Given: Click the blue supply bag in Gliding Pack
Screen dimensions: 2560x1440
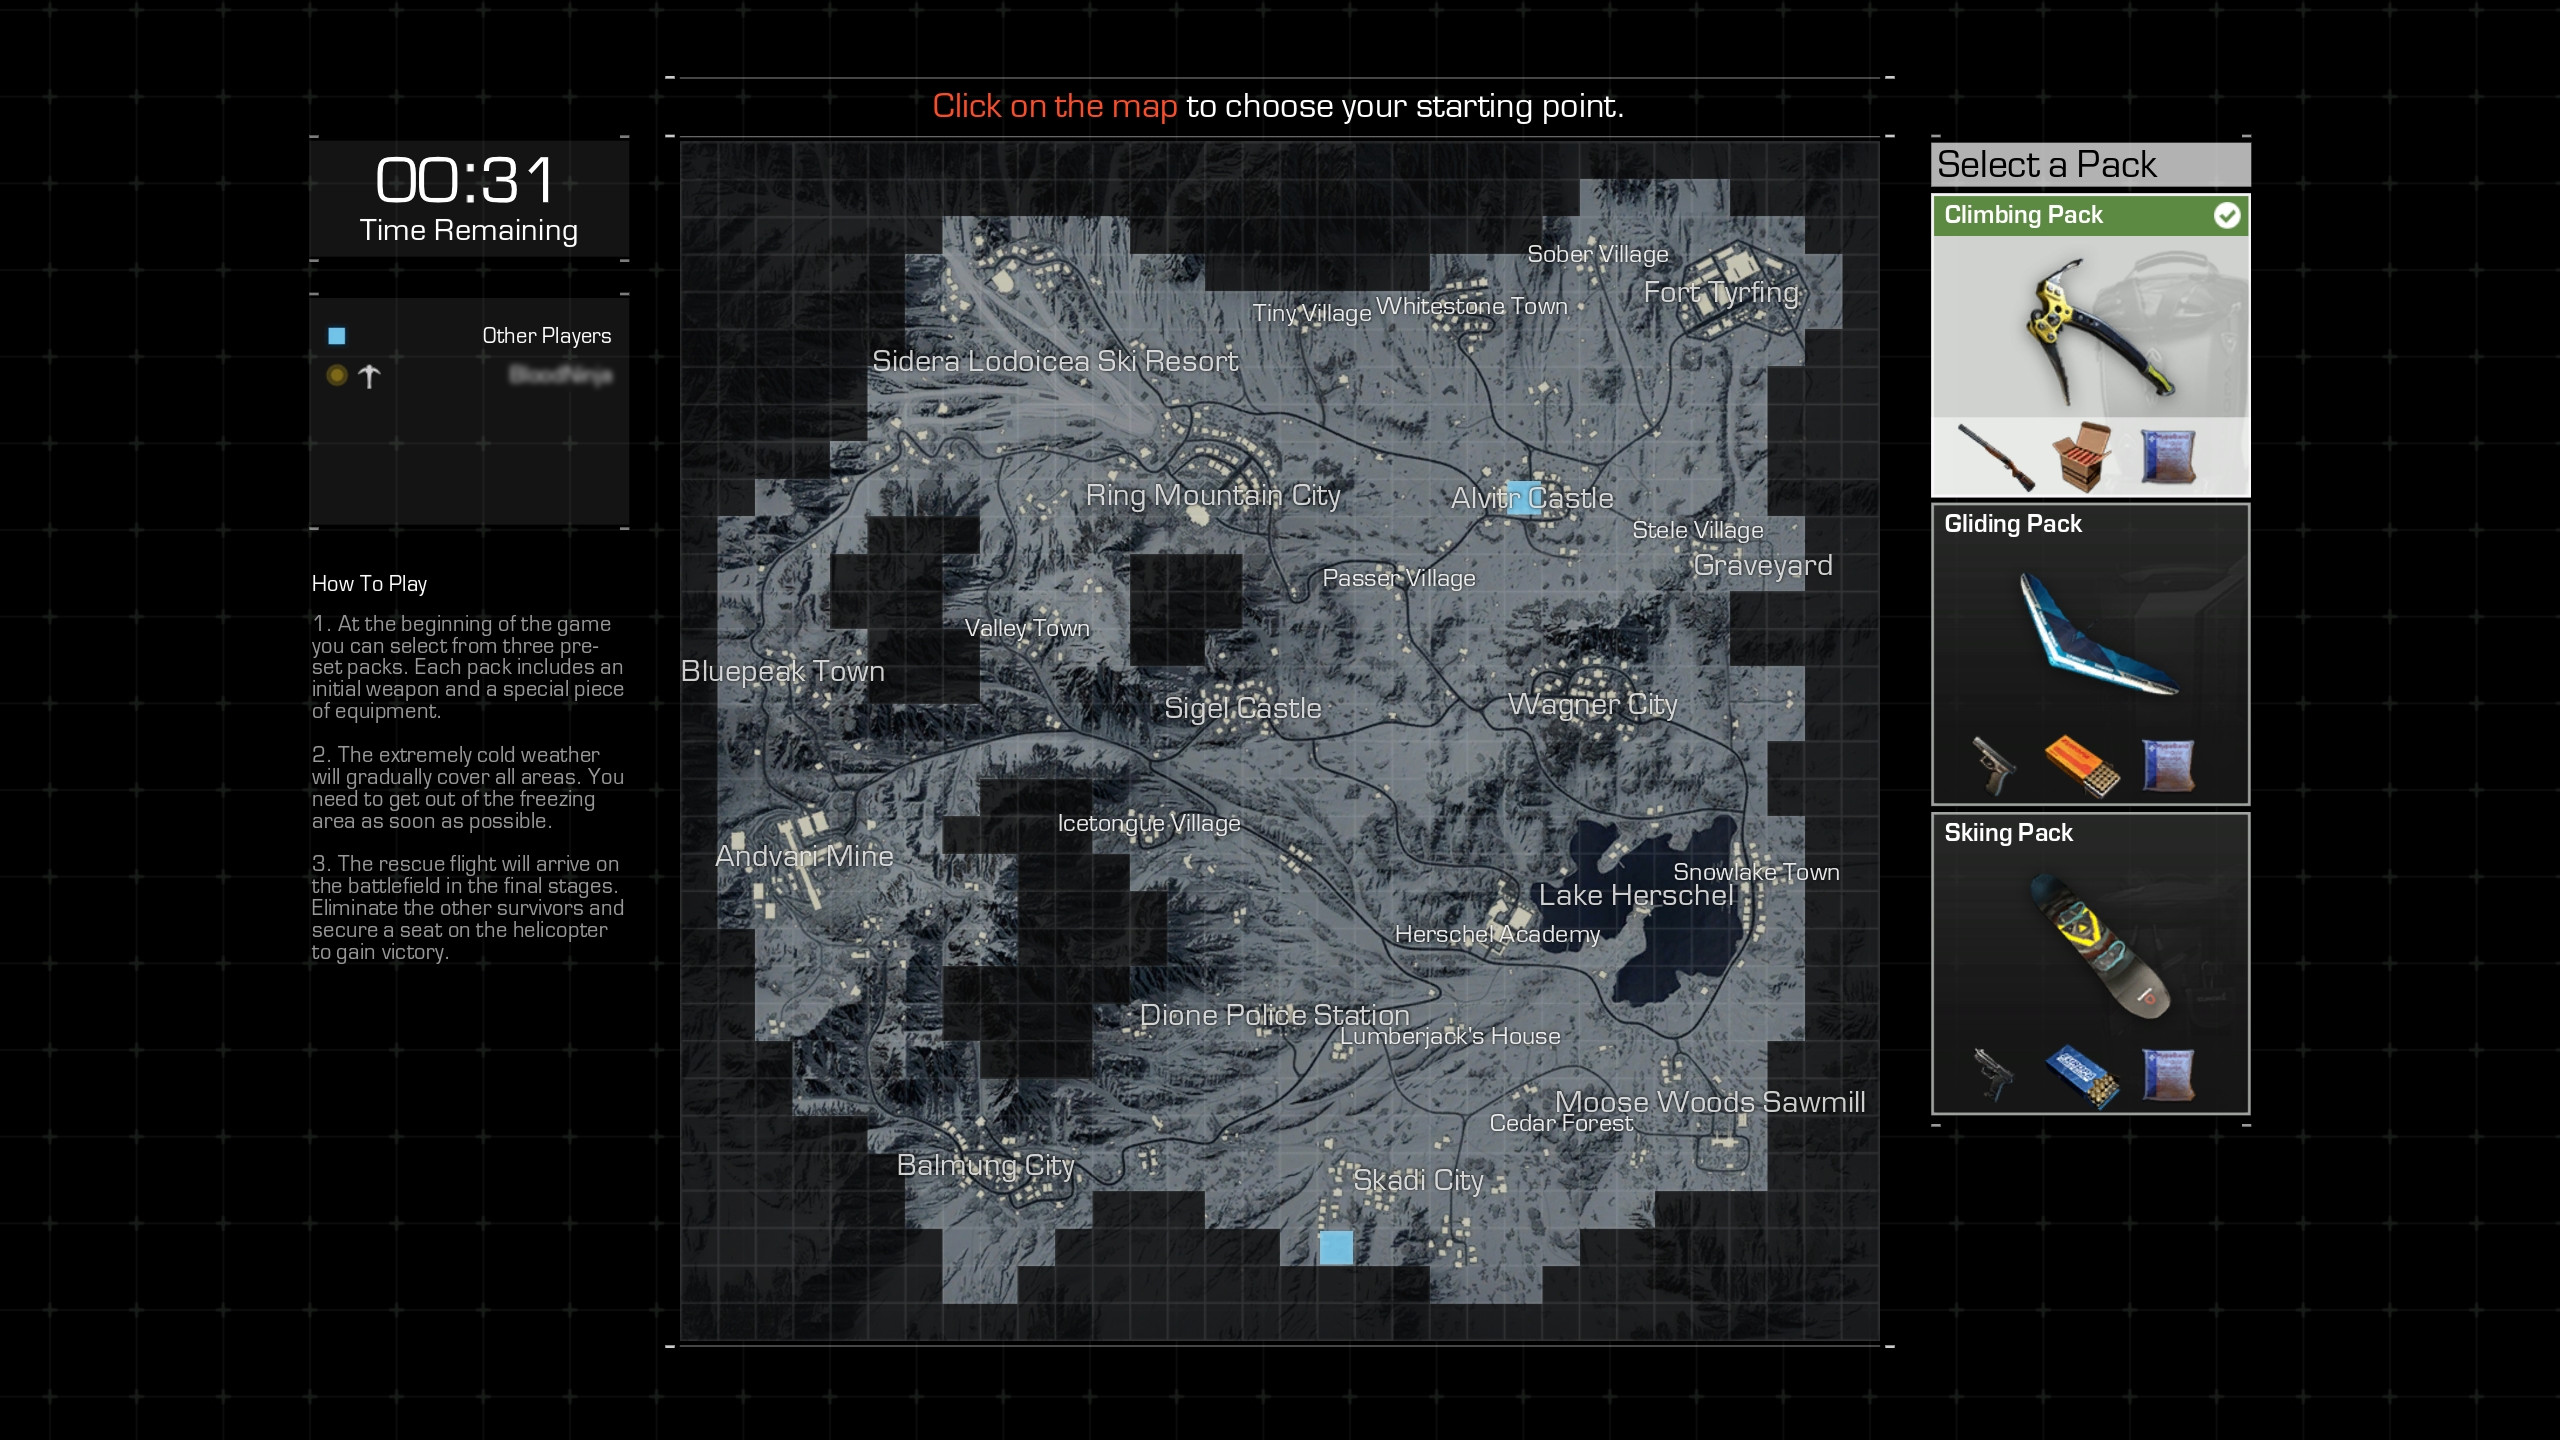Looking at the screenshot, I should click(x=2168, y=766).
